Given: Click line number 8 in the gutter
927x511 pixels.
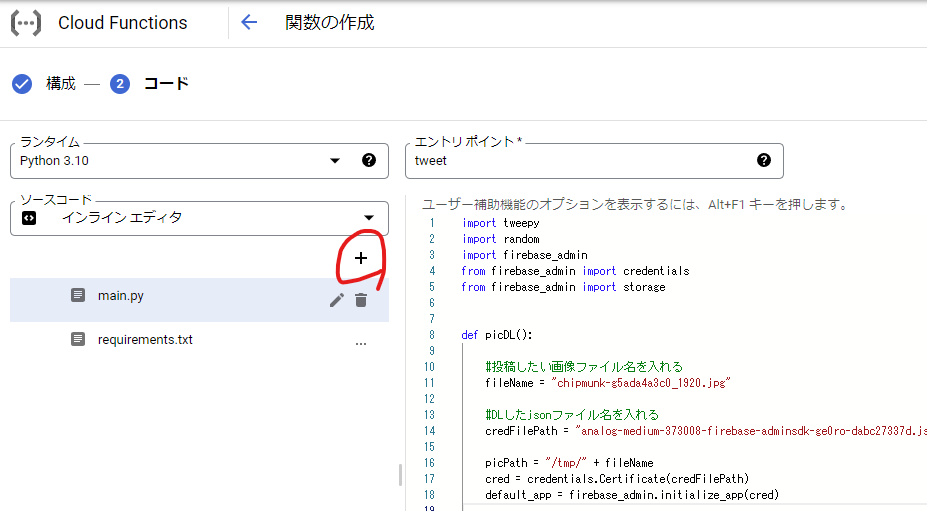Looking at the screenshot, I should click(x=432, y=335).
